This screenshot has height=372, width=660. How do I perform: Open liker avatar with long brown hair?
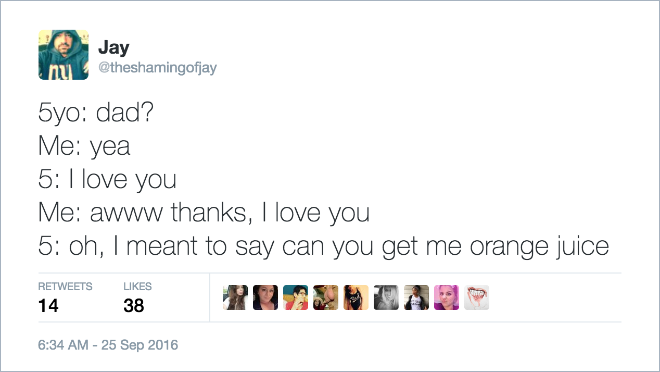click(x=235, y=298)
